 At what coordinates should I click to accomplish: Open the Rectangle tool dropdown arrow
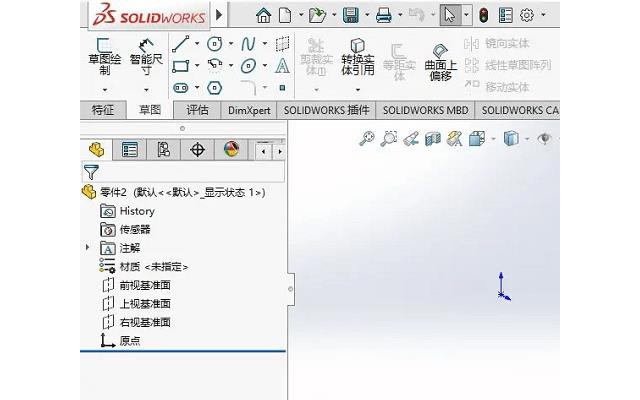click(197, 65)
